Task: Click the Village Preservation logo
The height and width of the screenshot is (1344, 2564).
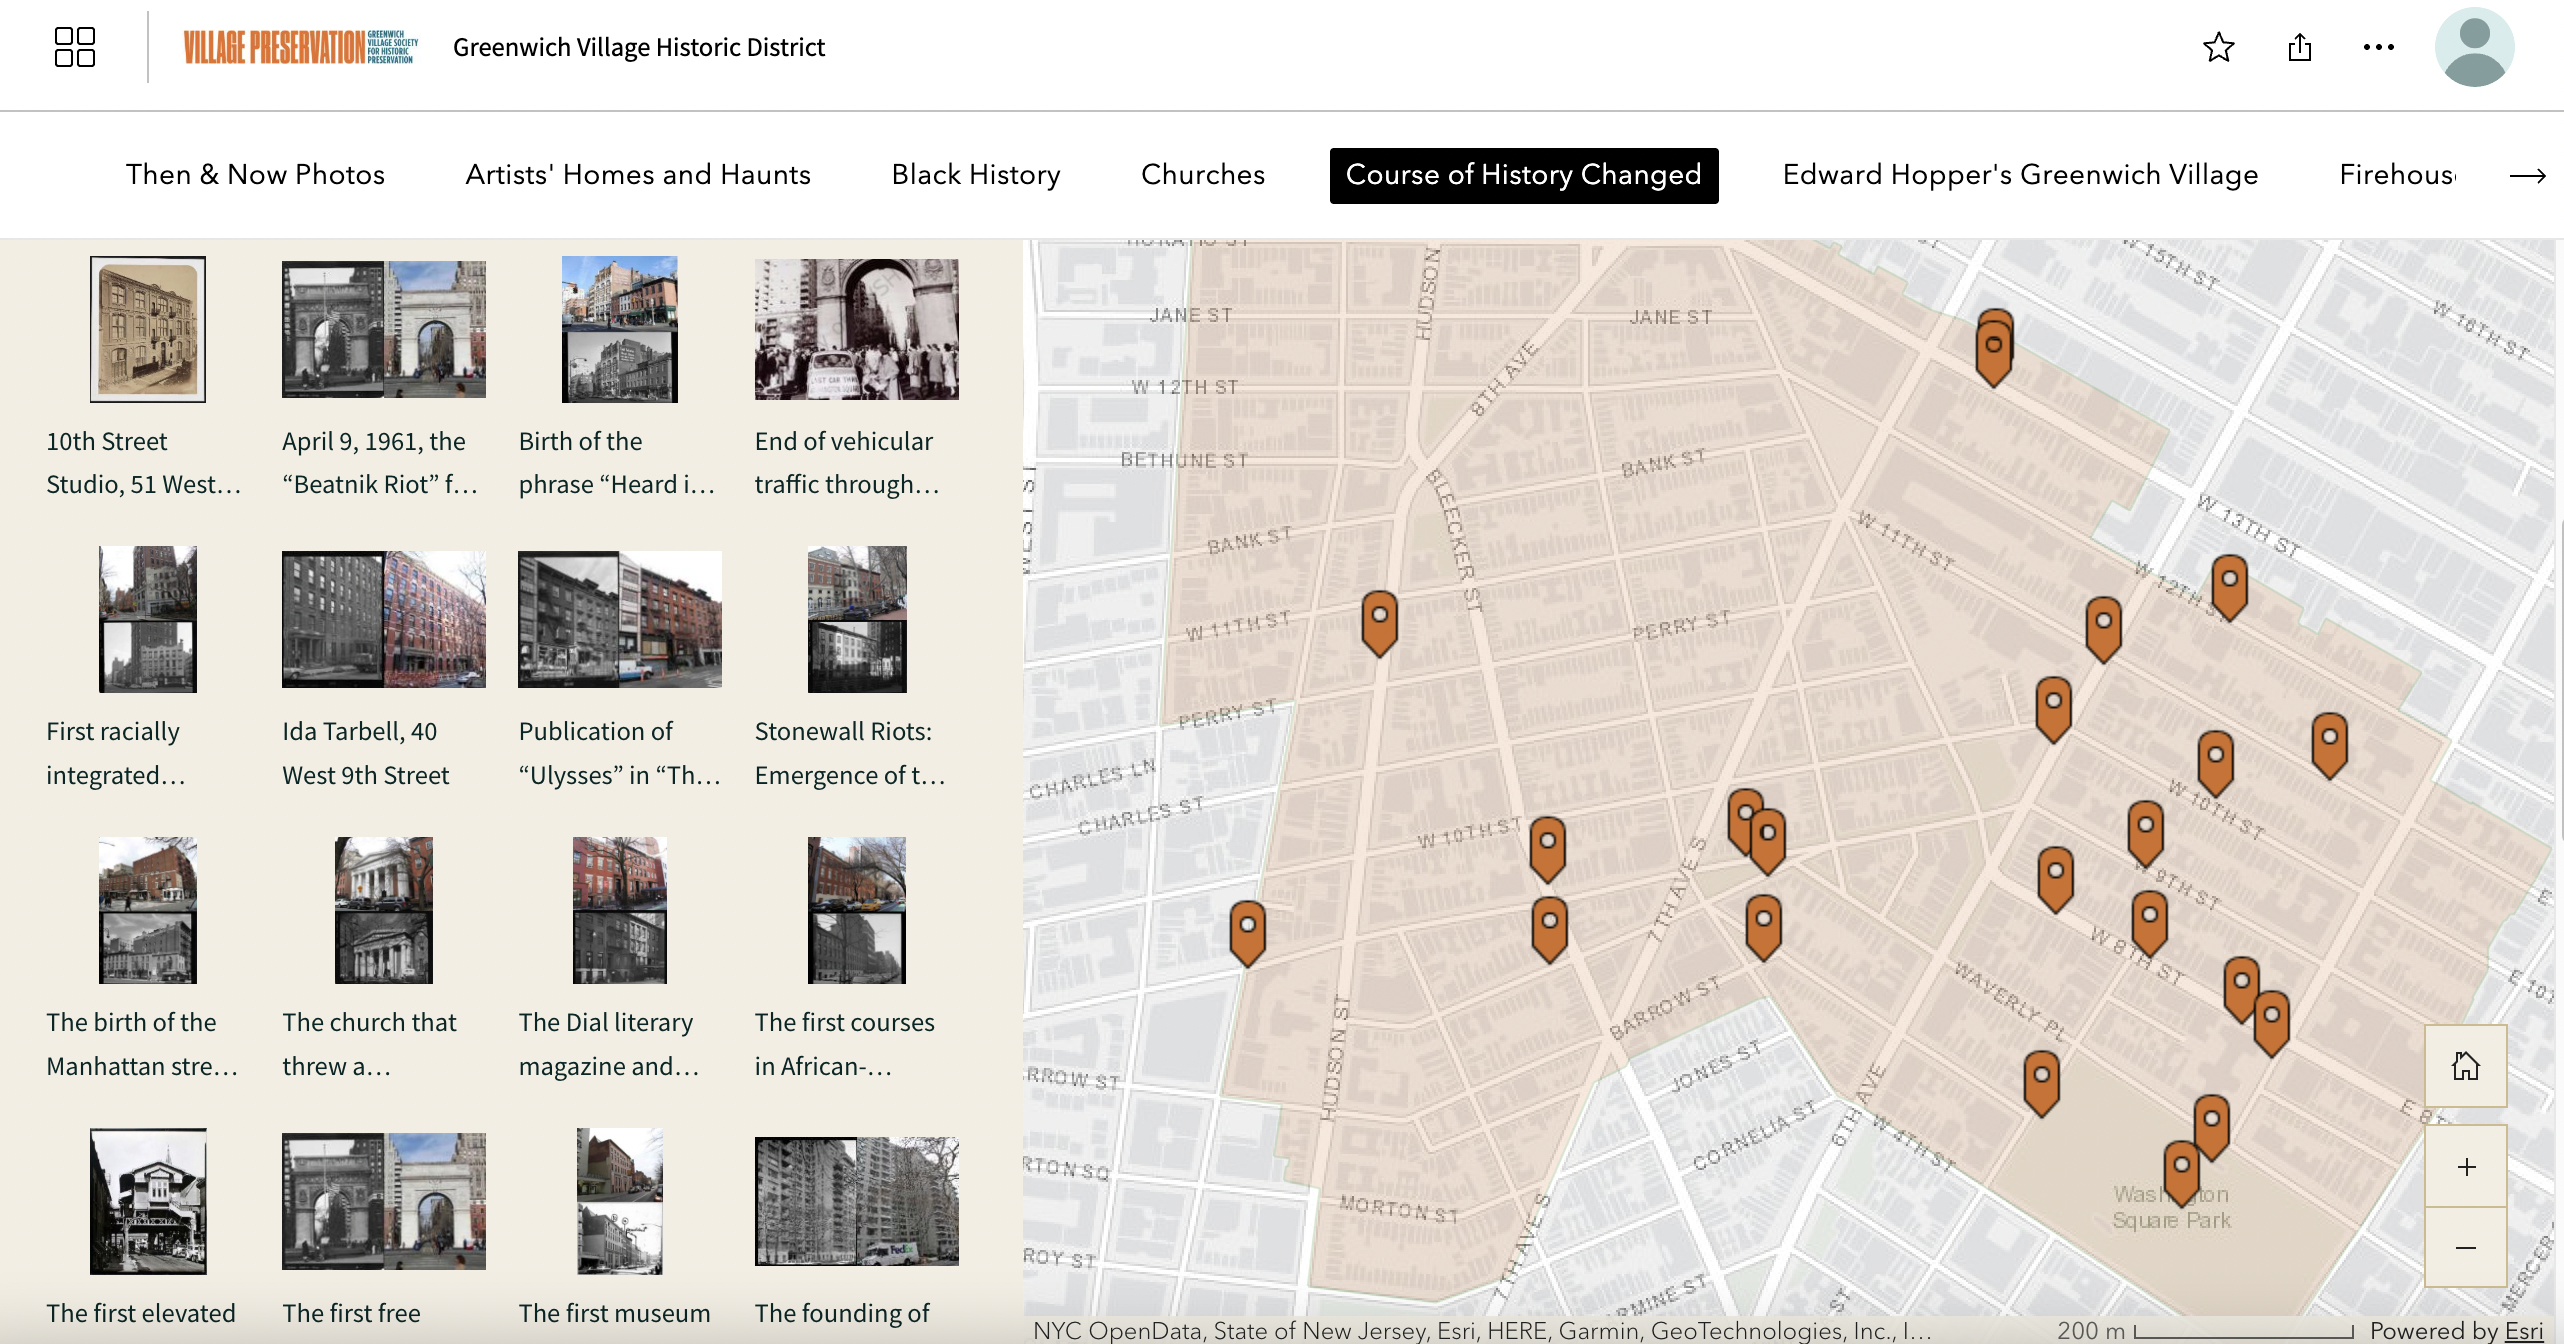Action: pyautogui.click(x=300, y=47)
